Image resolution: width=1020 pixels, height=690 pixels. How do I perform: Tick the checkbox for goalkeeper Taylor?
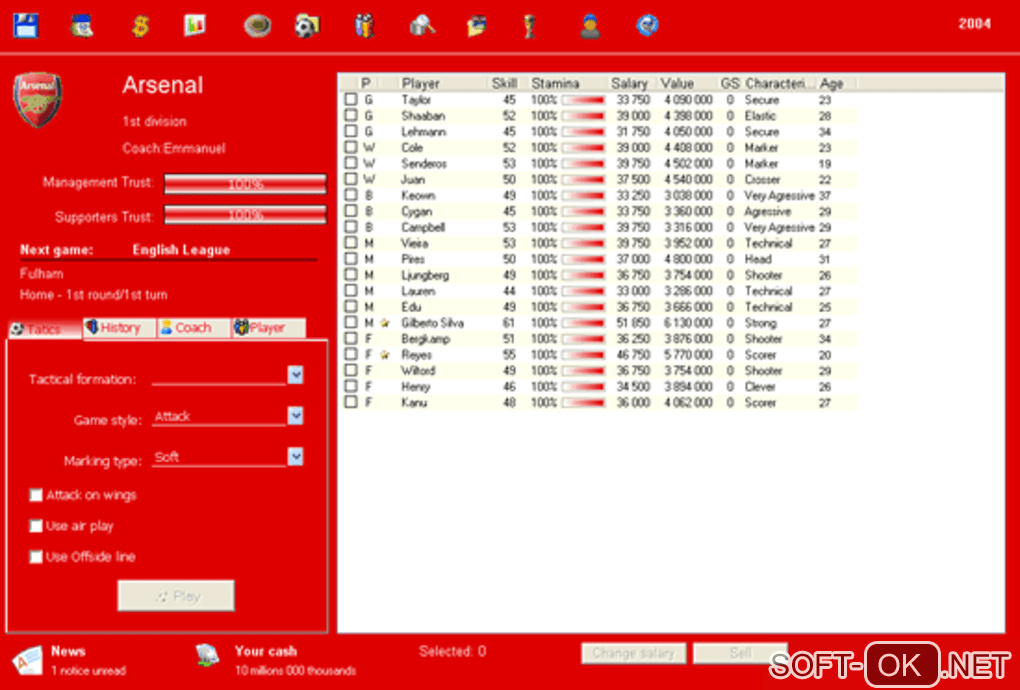coord(351,100)
